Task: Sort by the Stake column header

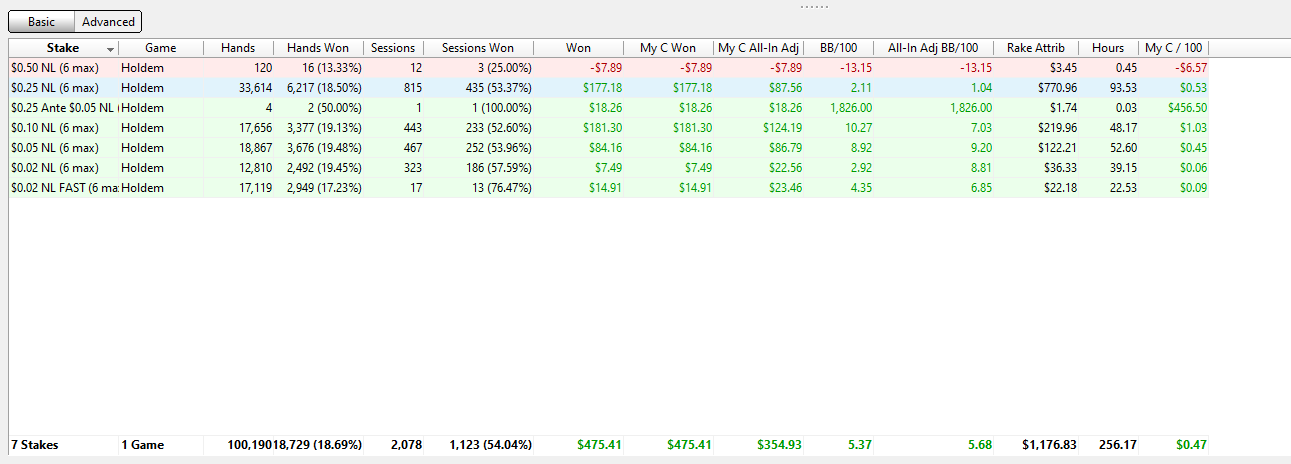Action: pos(63,48)
